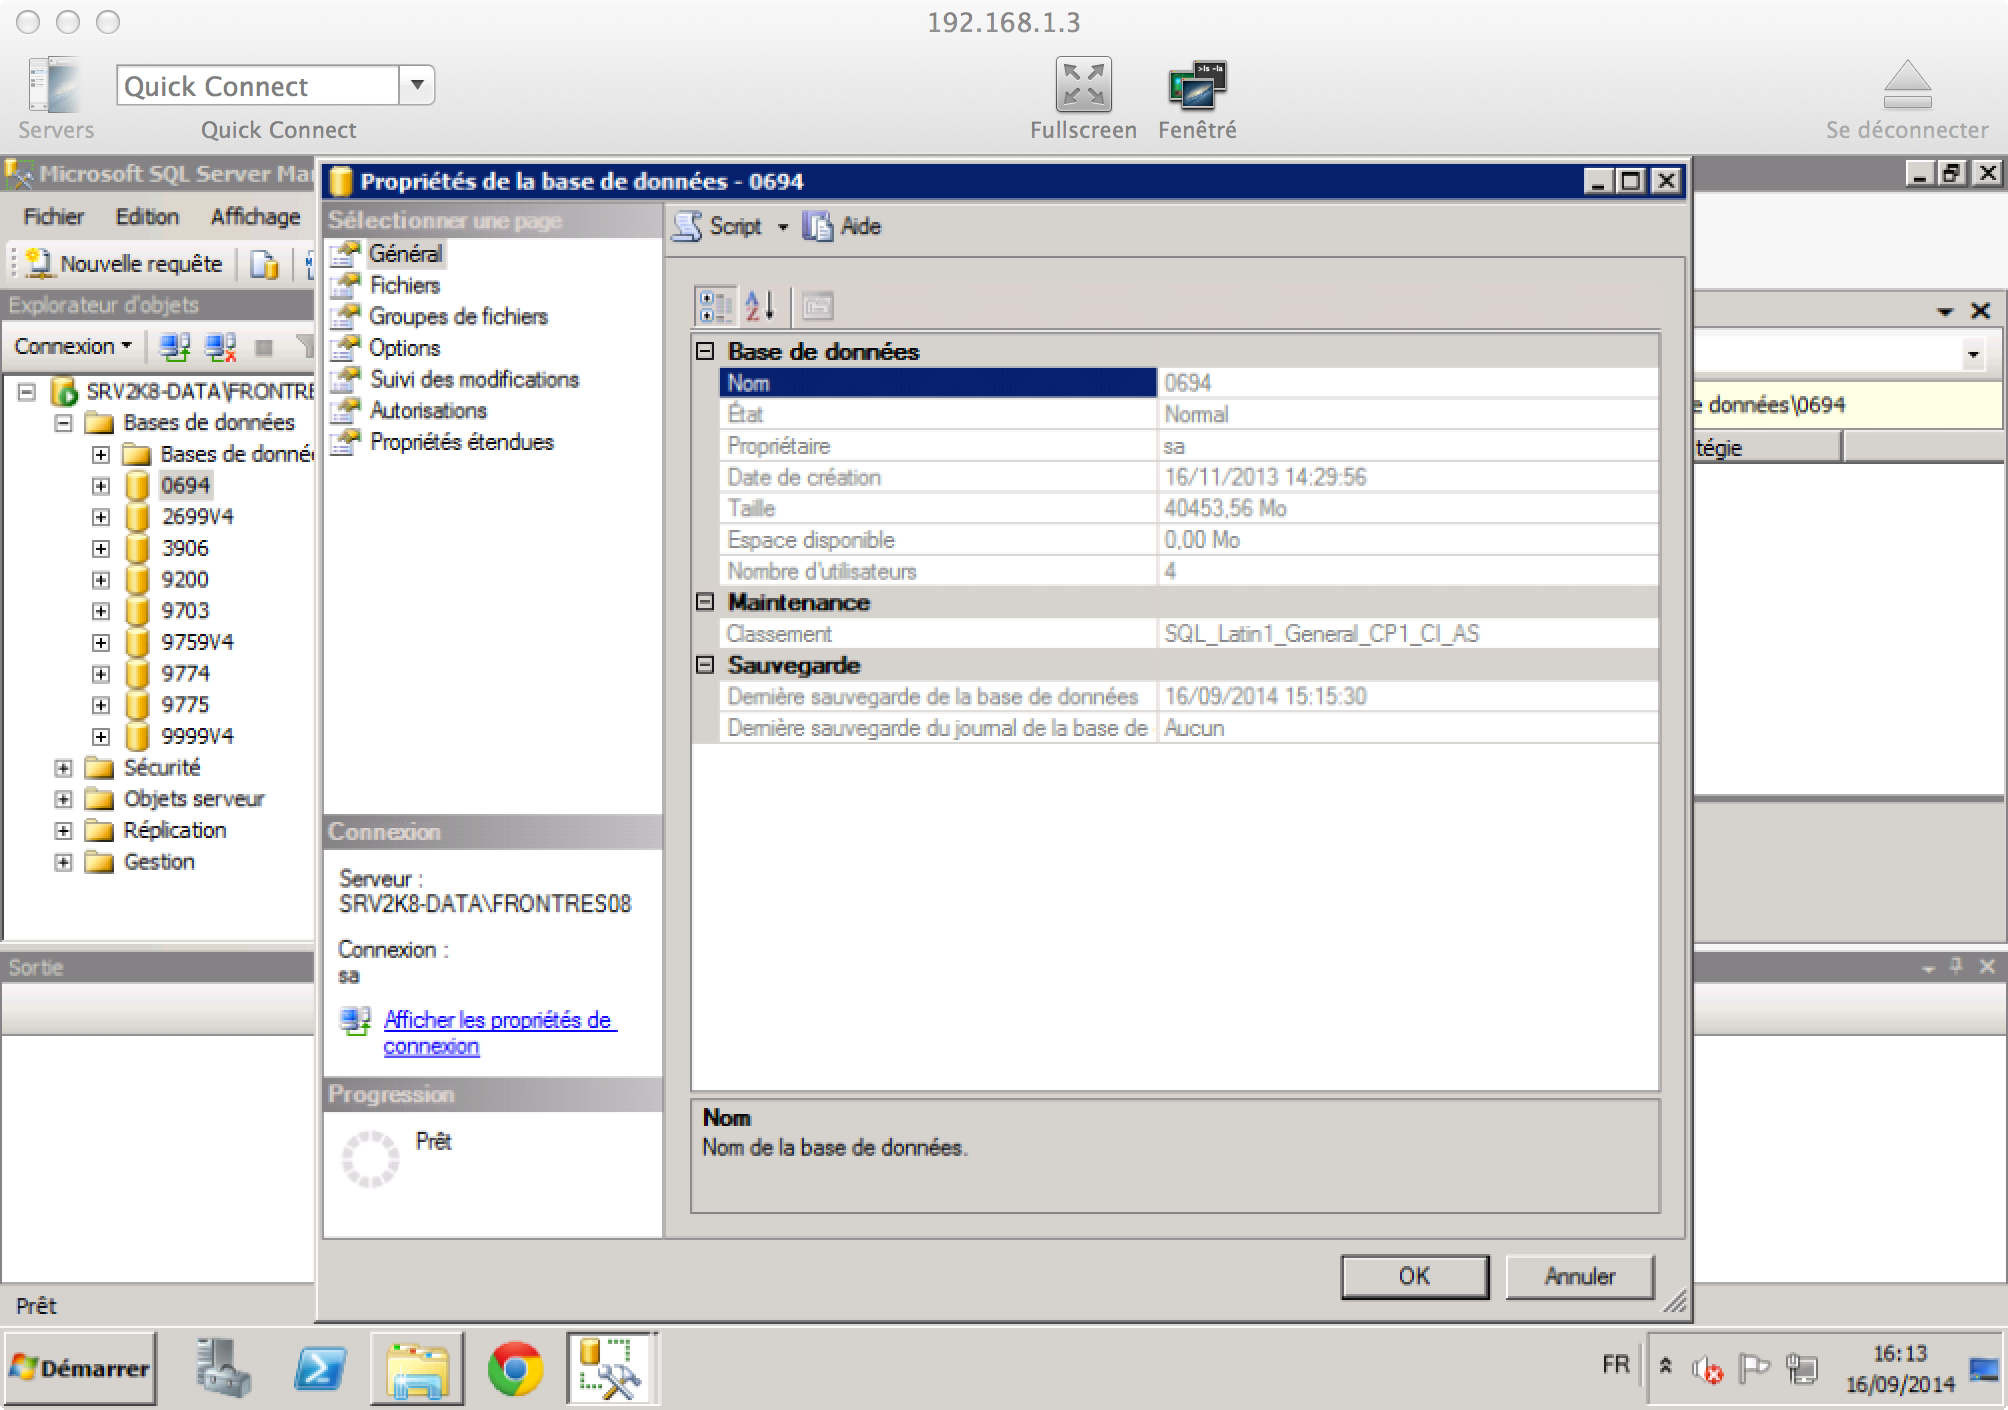The height and width of the screenshot is (1410, 2008).
Task: Select the Propriétés étendues page
Action: pyautogui.click(x=461, y=443)
